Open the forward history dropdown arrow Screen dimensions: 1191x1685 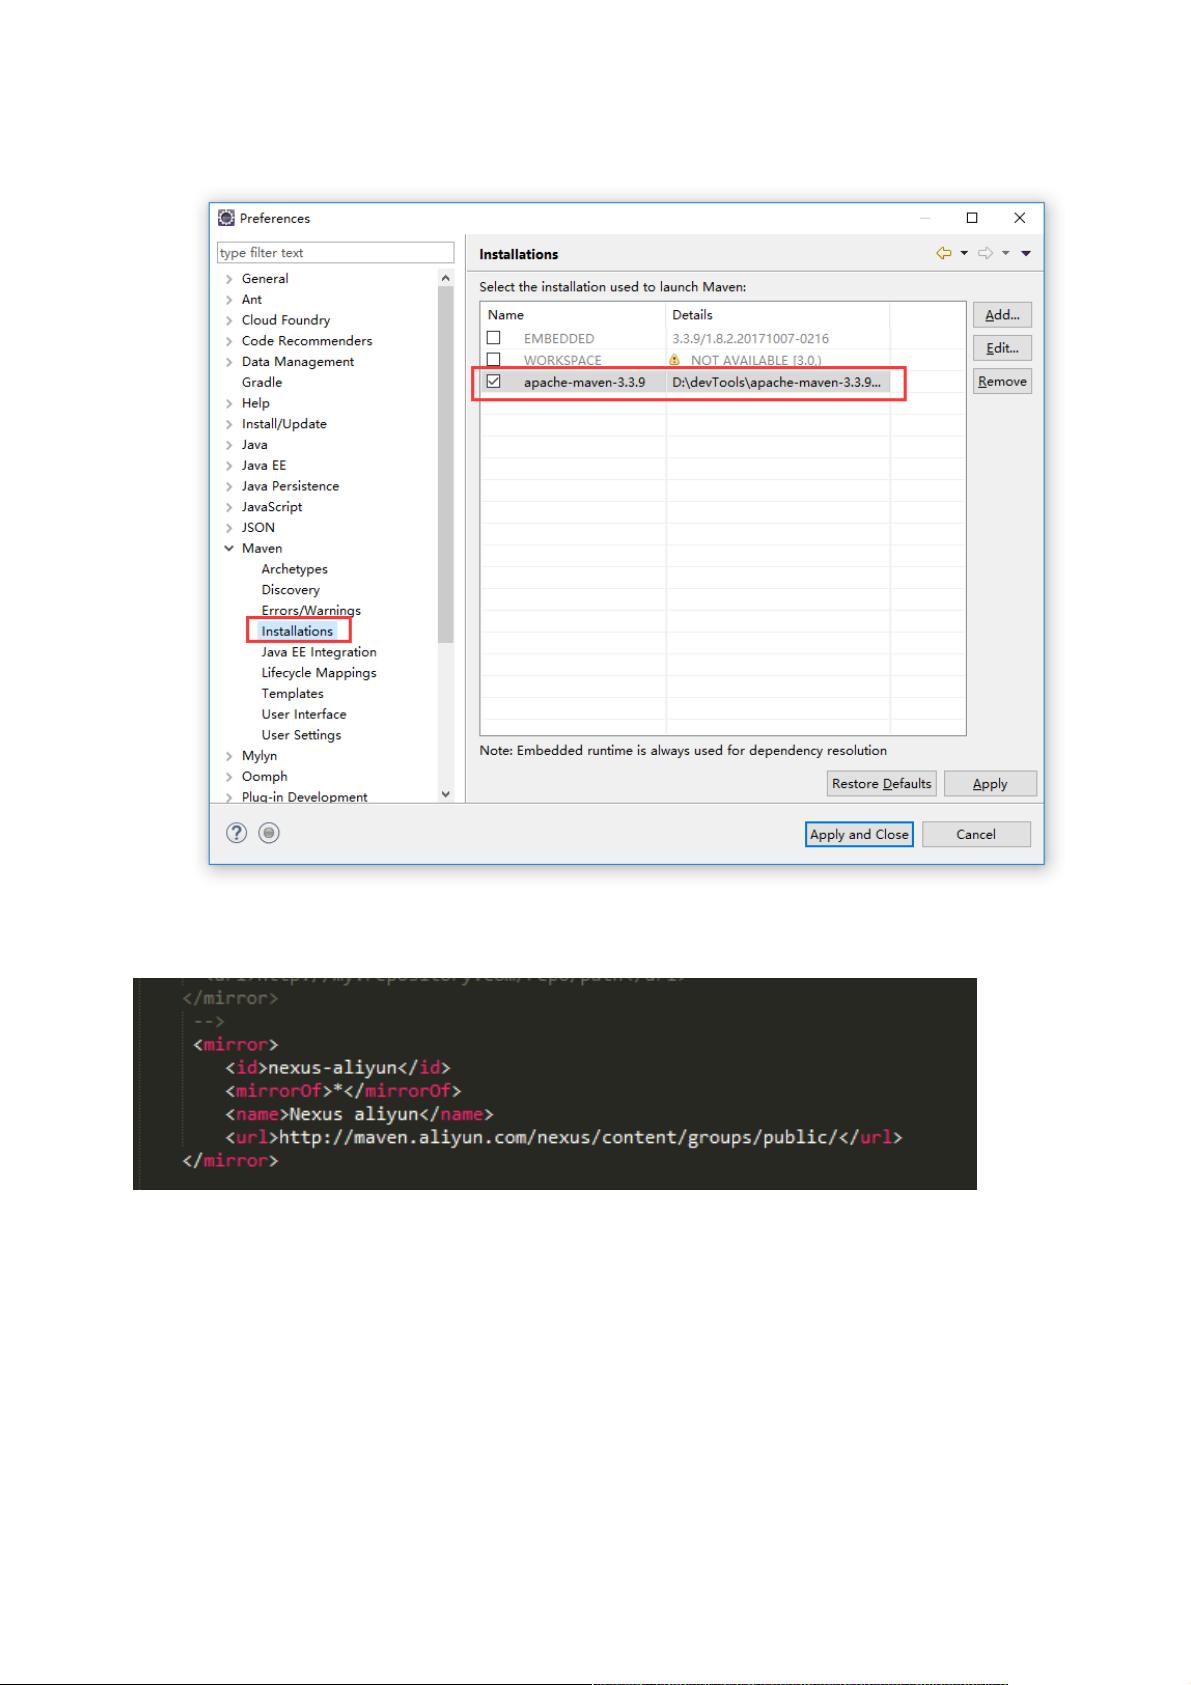click(1006, 254)
